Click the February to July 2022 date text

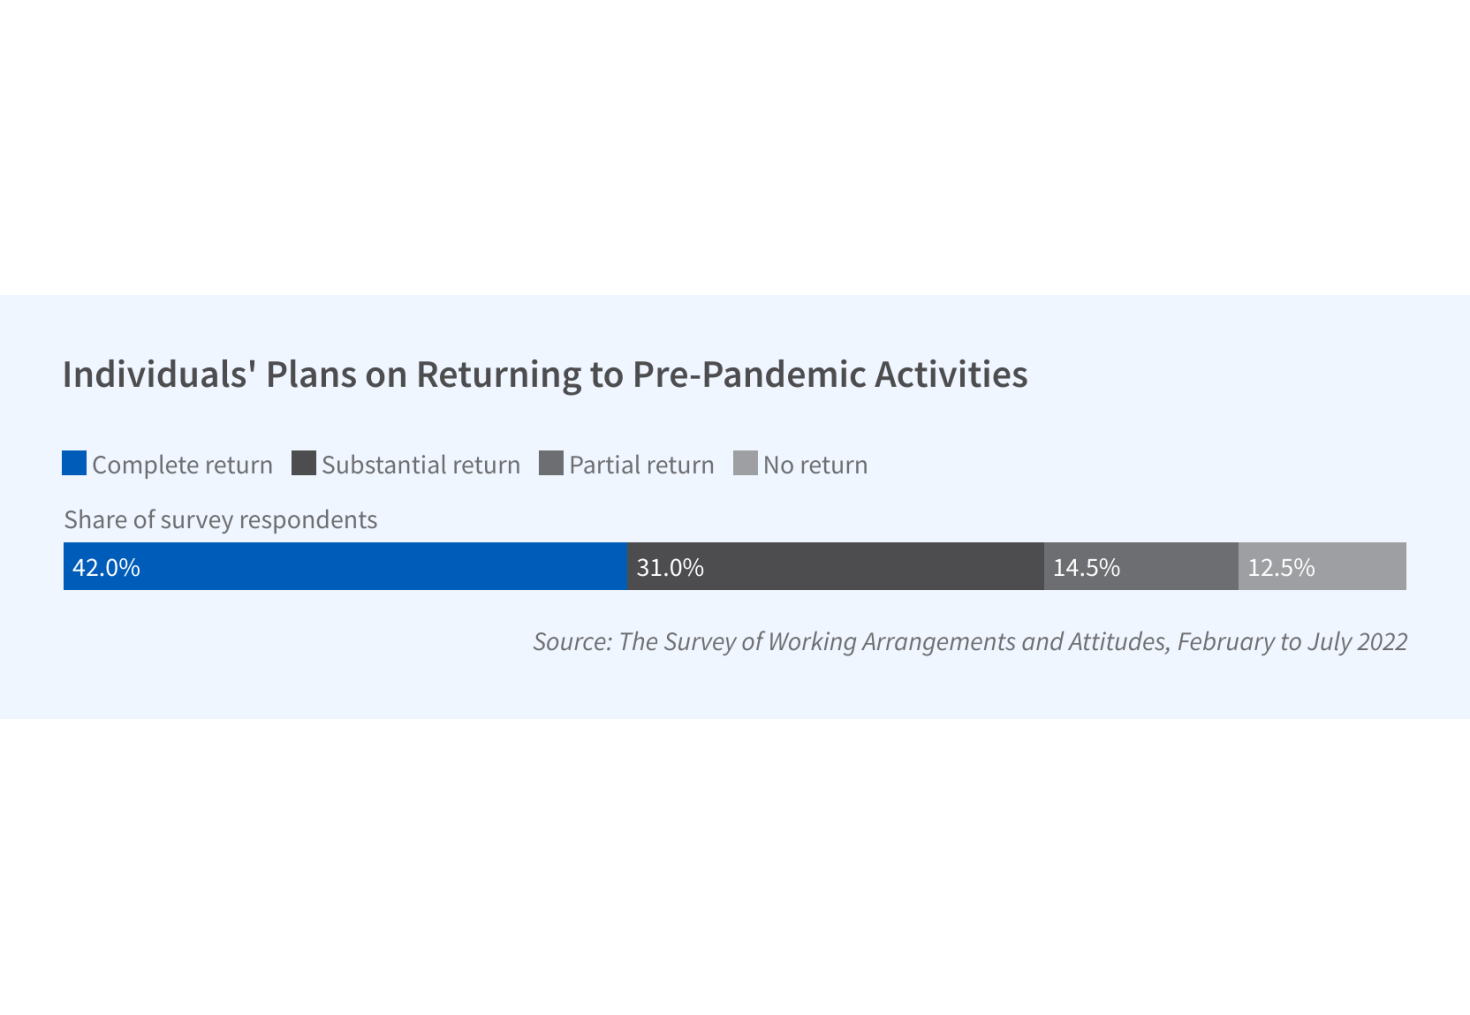coord(1292,642)
